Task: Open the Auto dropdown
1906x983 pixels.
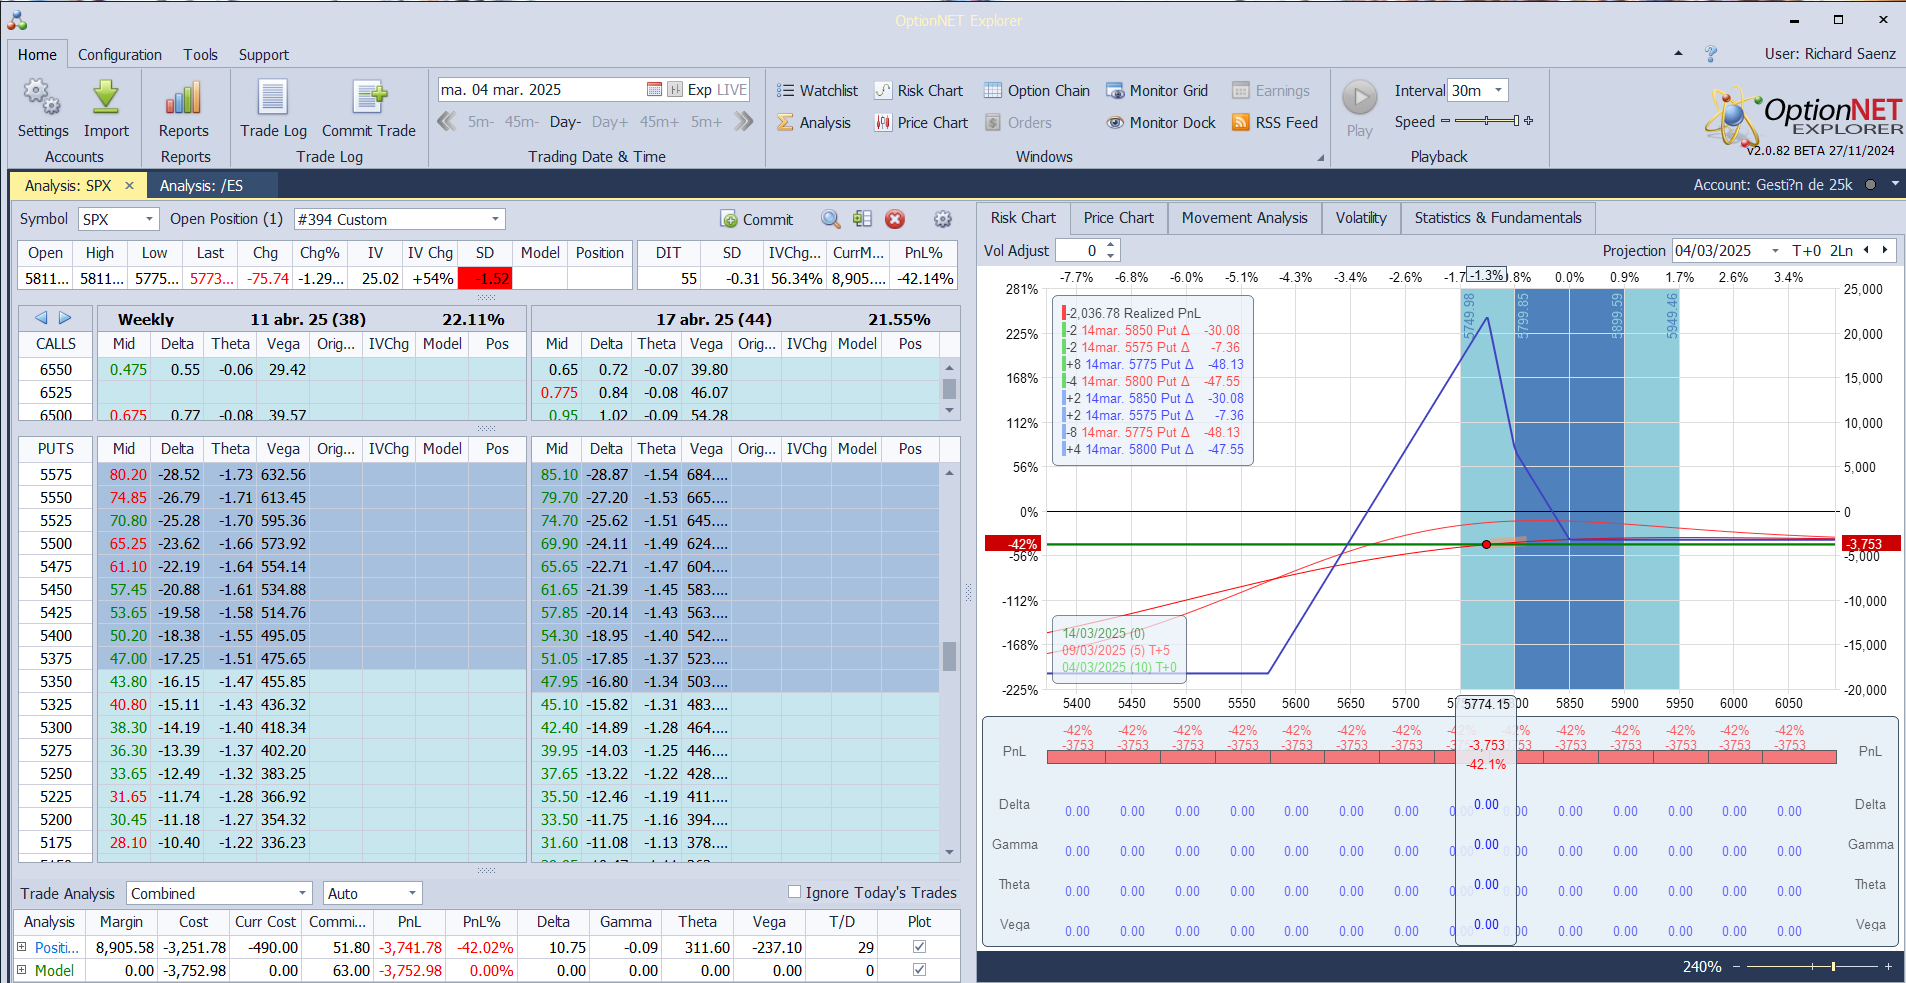Action: [412, 893]
